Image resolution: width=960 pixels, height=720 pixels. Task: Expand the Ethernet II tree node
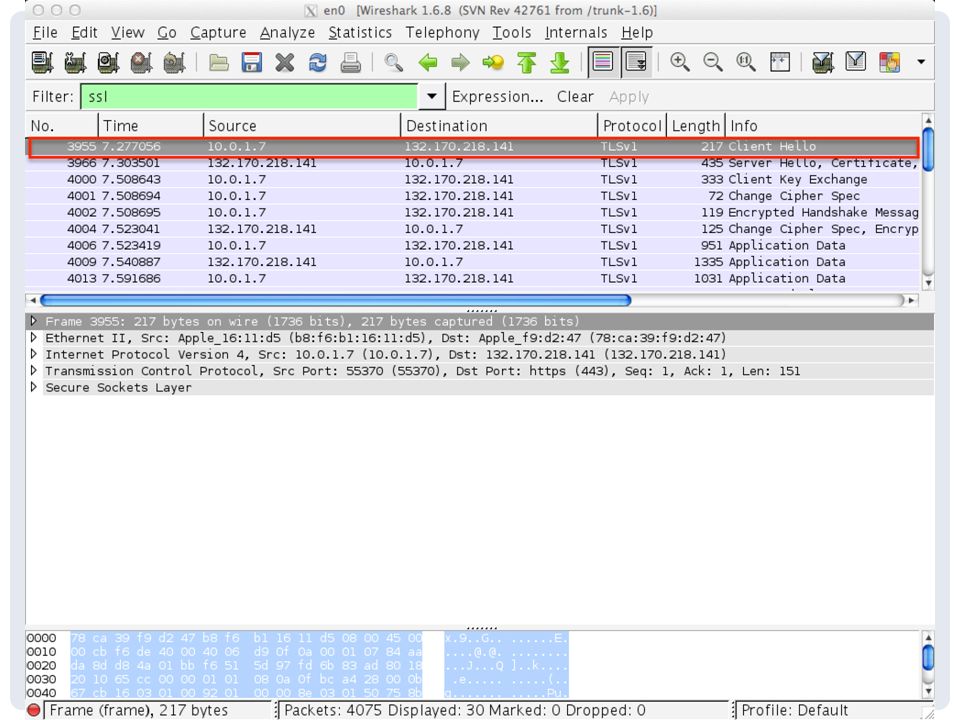34,337
